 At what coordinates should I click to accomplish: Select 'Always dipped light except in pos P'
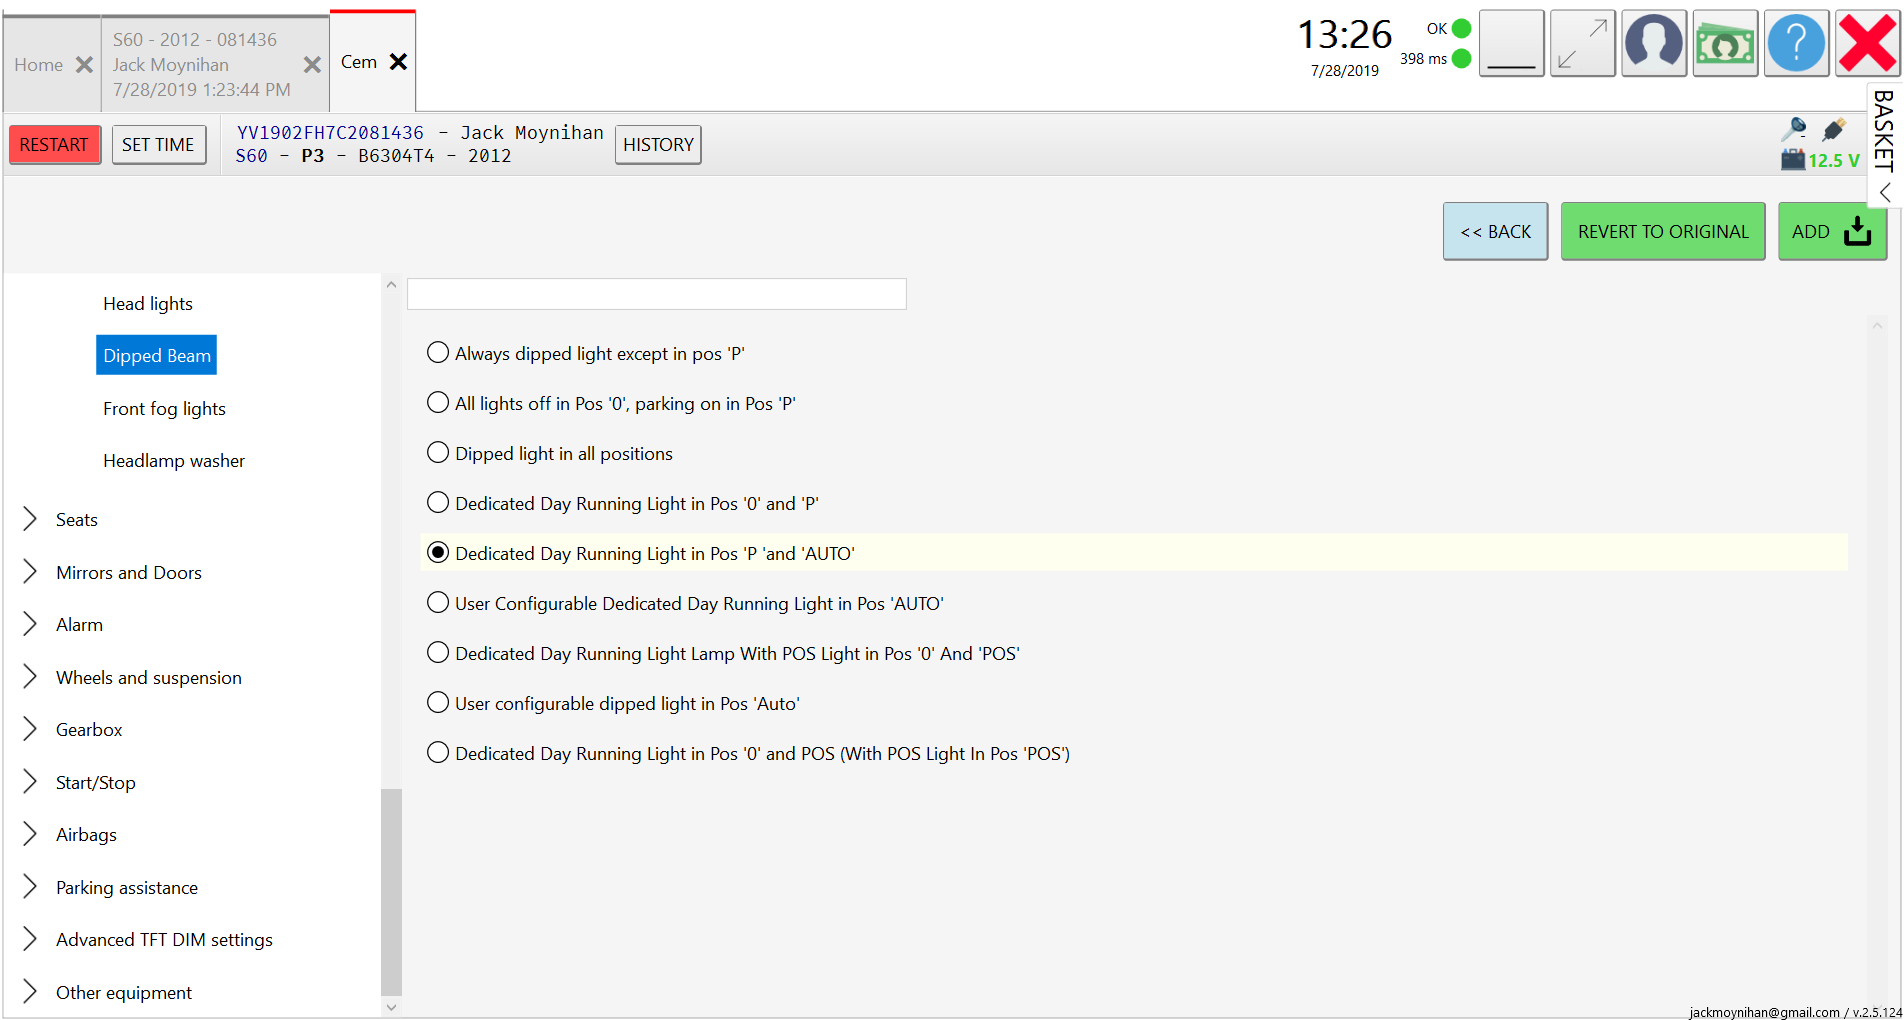pyautogui.click(x=437, y=353)
